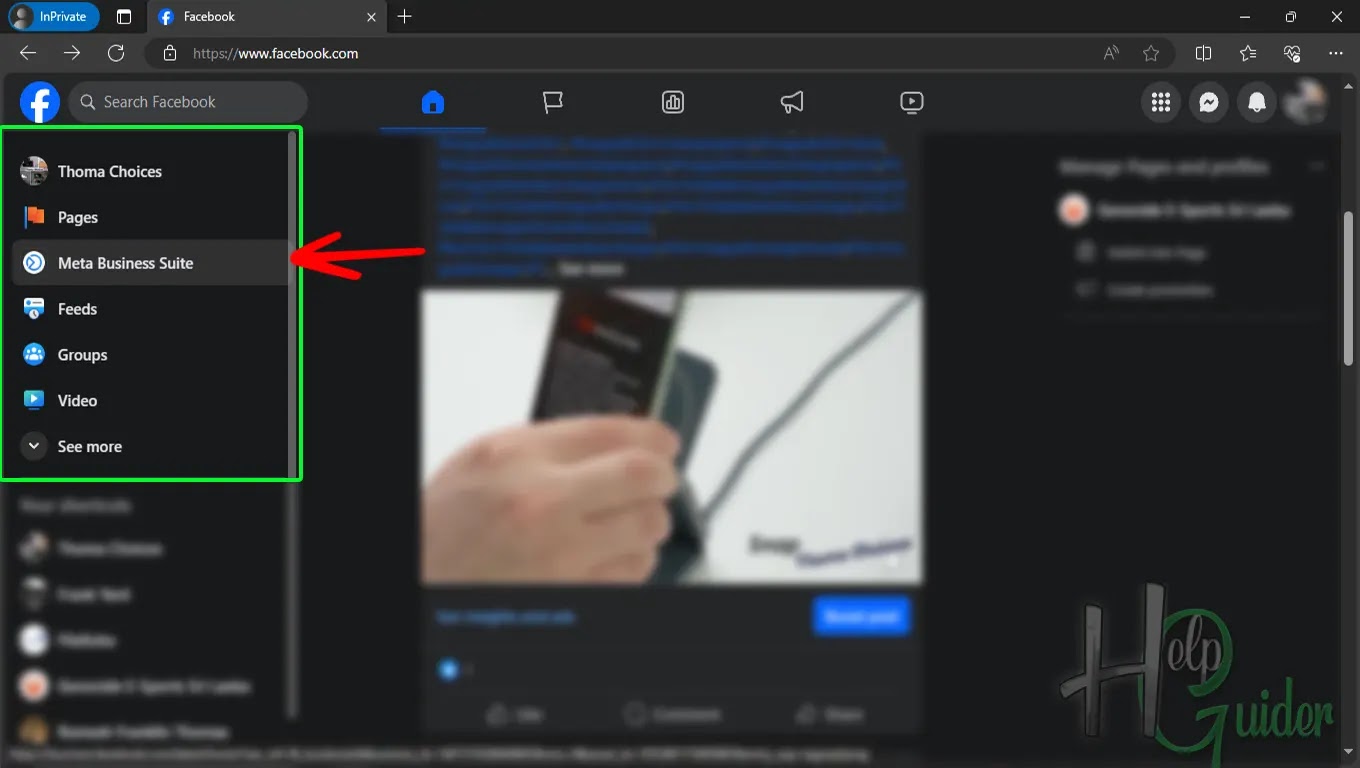Expand the See more list

tap(150, 447)
